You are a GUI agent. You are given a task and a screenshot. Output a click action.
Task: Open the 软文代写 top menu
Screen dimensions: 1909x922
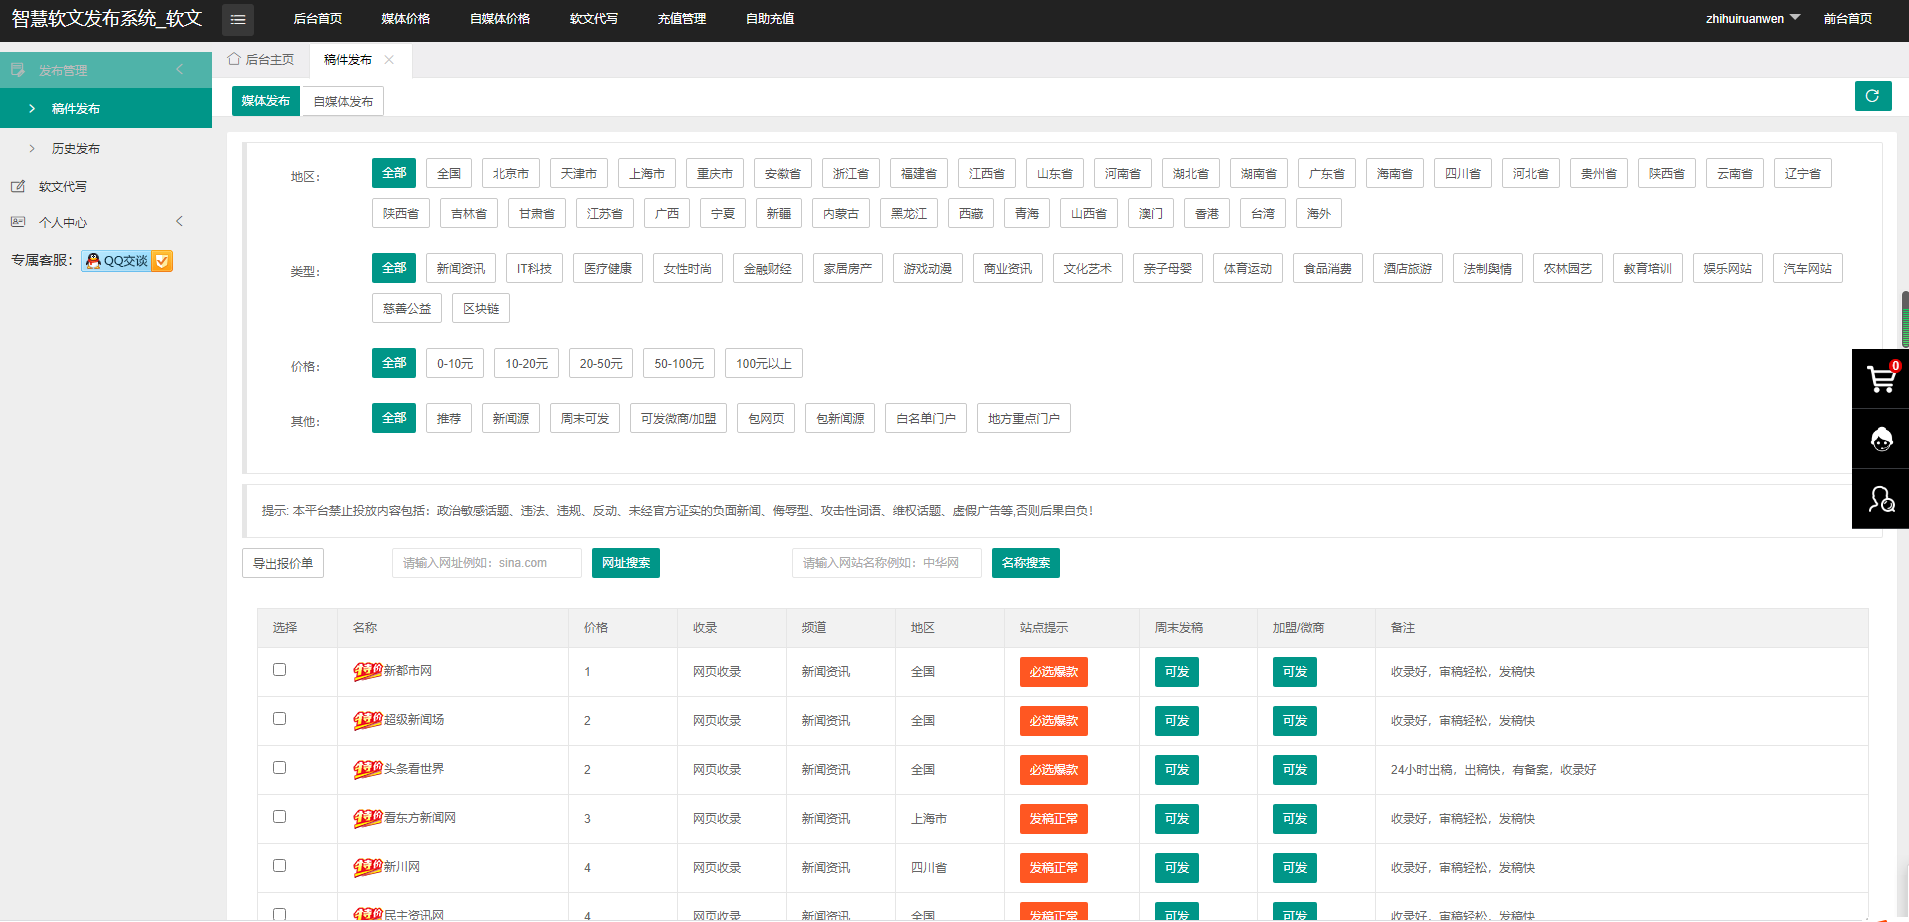pyautogui.click(x=594, y=19)
